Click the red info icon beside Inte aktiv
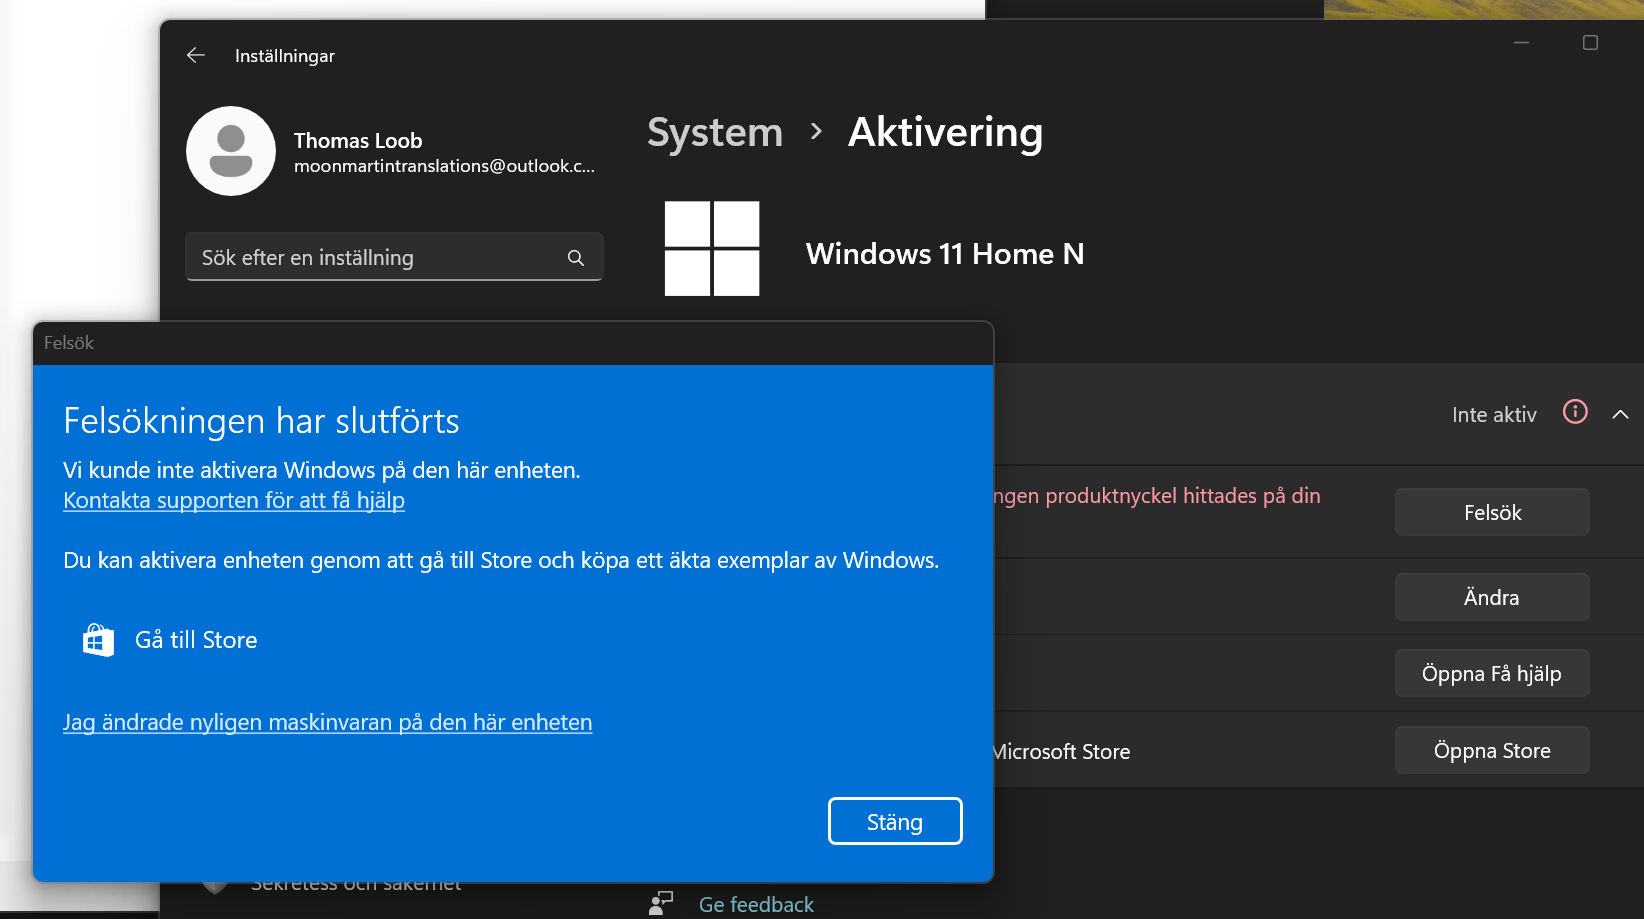This screenshot has width=1644, height=919. pyautogui.click(x=1575, y=412)
